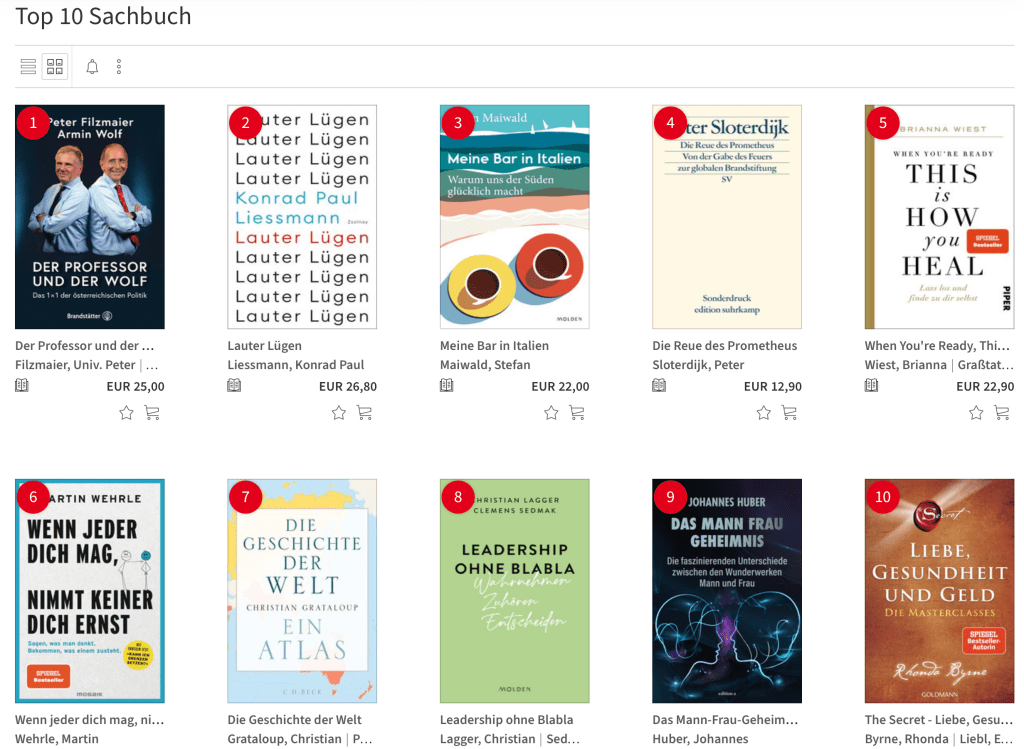Favorite Meine Bar in Italien
Viewport: 1024px width, 749px height.
(551, 413)
